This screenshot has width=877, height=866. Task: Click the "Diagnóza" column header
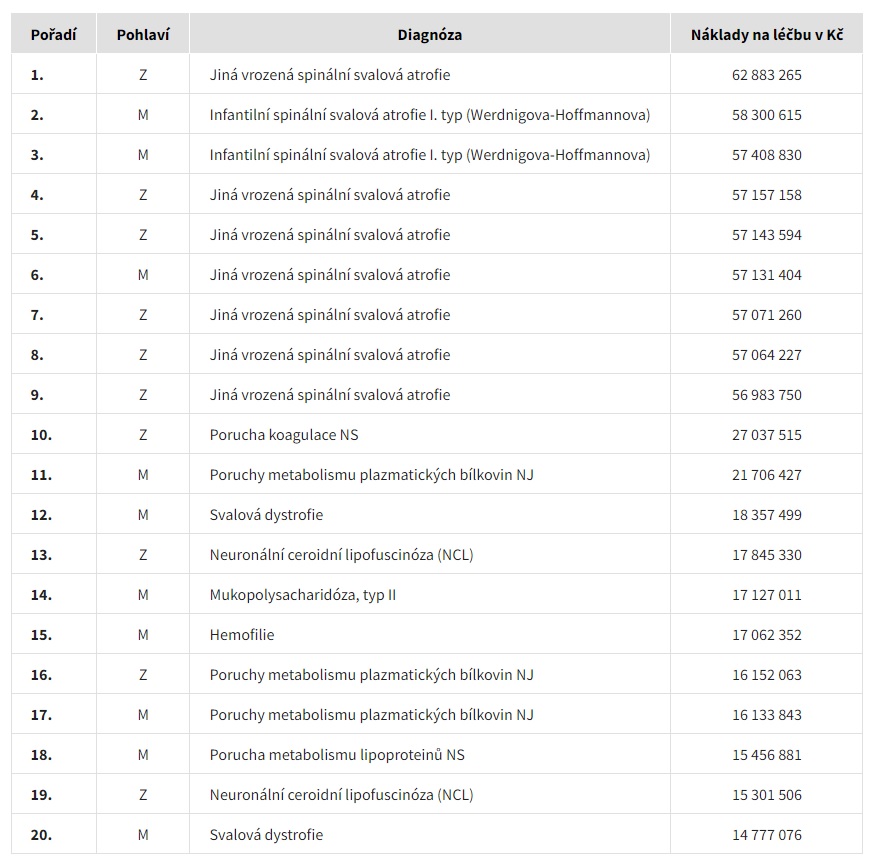(429, 35)
